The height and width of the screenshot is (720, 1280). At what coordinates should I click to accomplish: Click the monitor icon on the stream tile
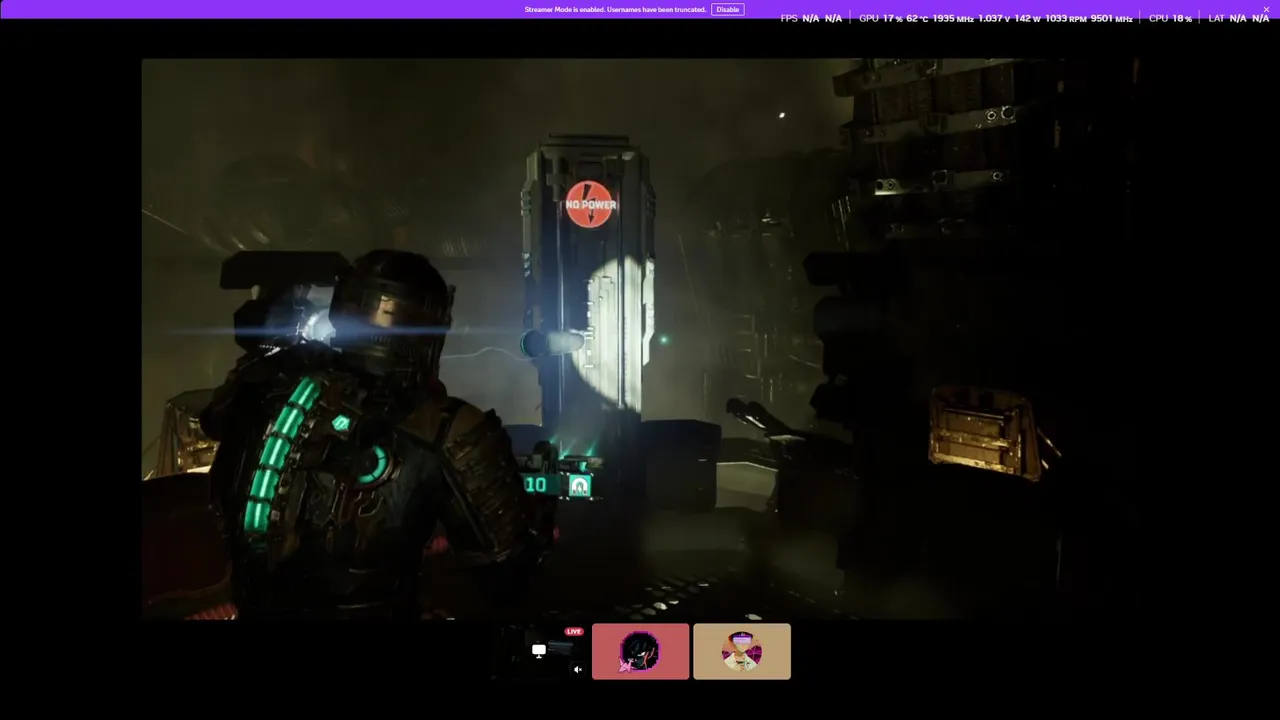[539, 651]
